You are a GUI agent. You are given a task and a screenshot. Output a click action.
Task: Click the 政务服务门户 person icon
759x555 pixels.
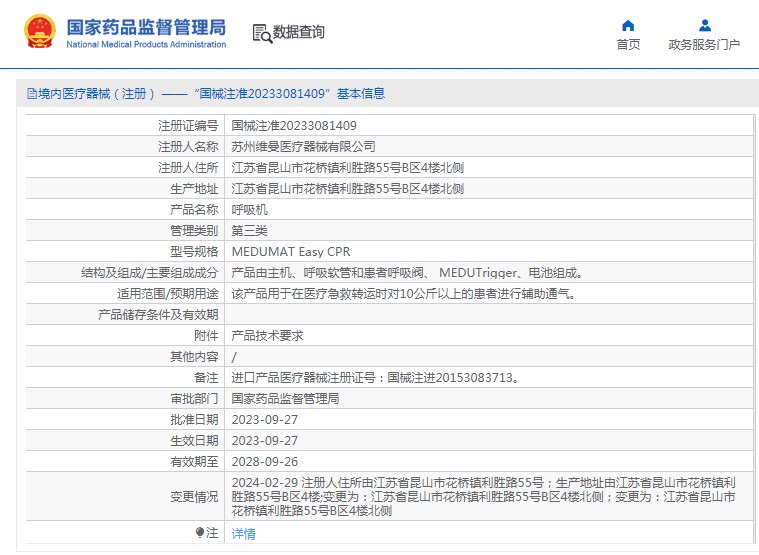pyautogui.click(x=705, y=26)
